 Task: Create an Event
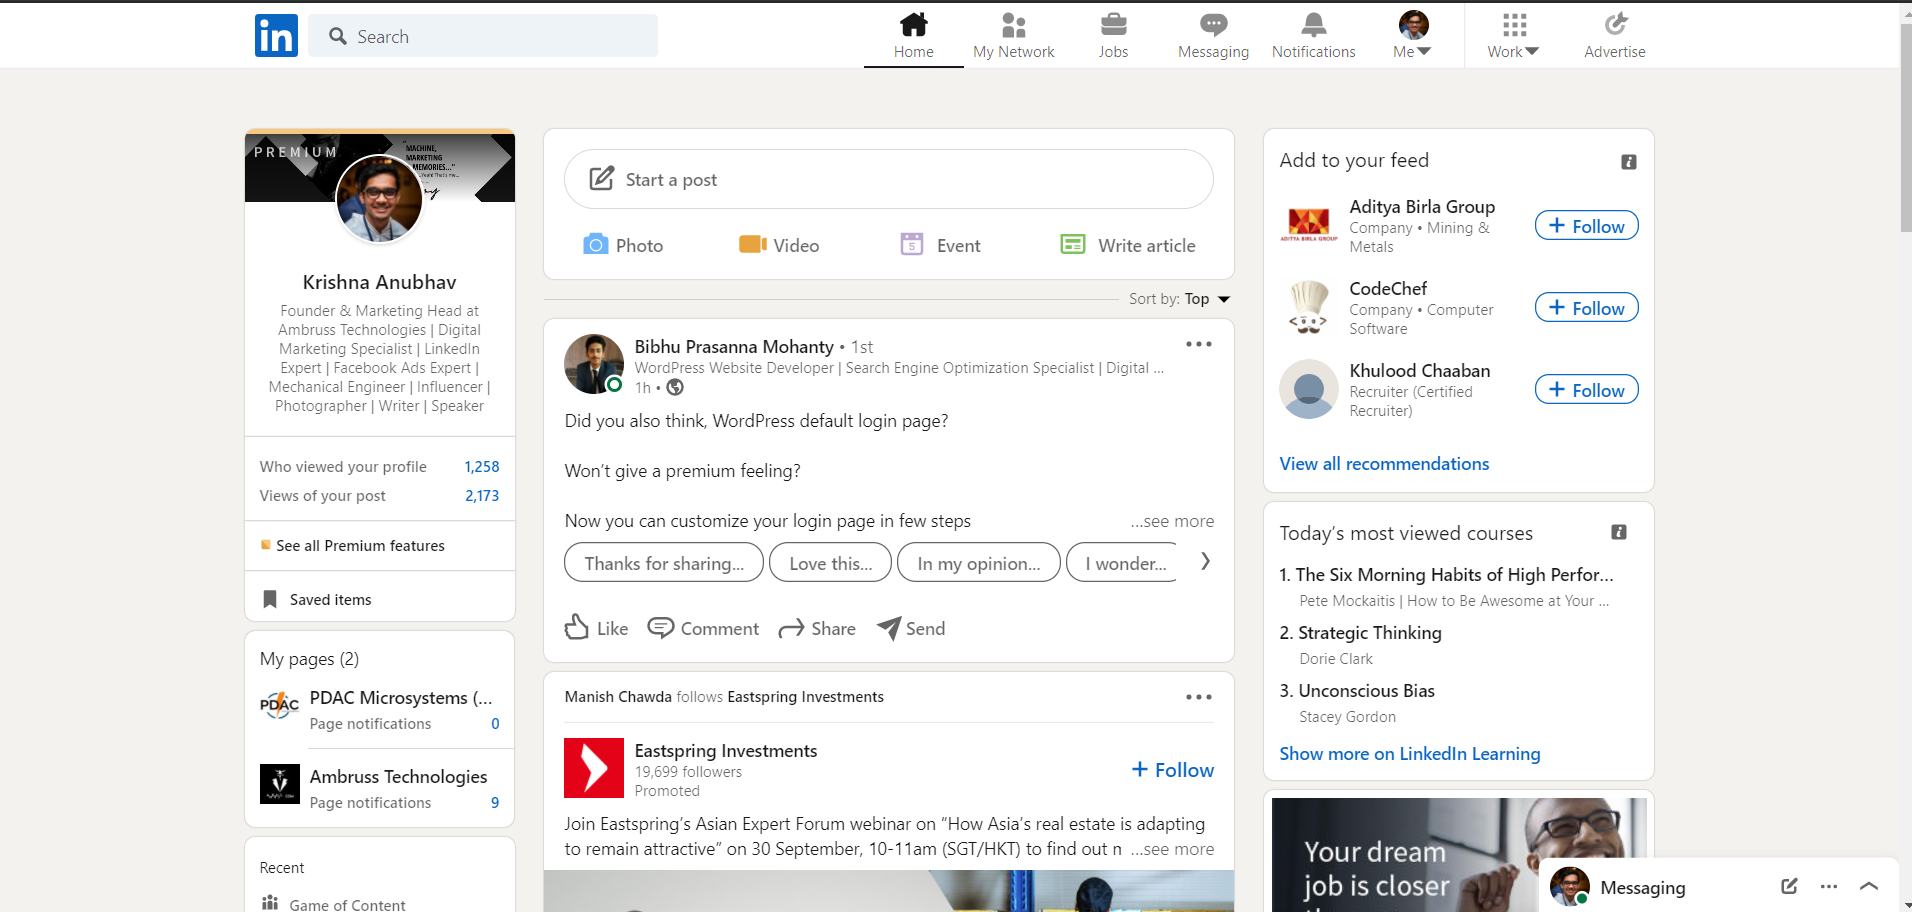click(940, 245)
